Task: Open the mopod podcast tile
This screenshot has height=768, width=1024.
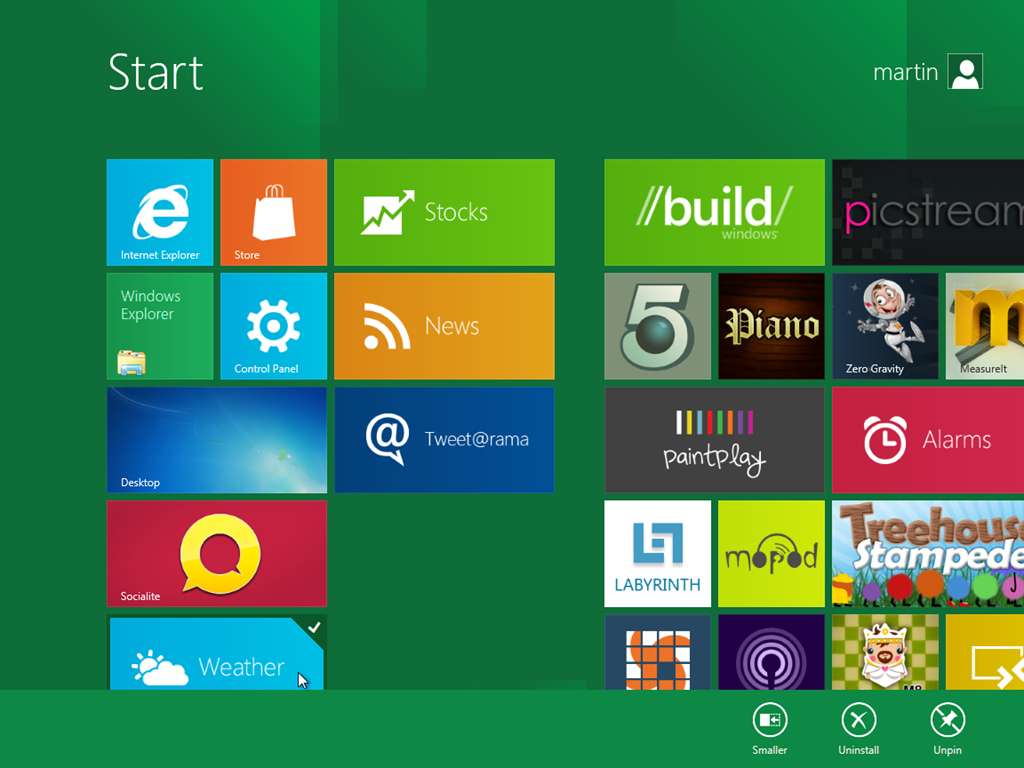Action: click(771, 553)
